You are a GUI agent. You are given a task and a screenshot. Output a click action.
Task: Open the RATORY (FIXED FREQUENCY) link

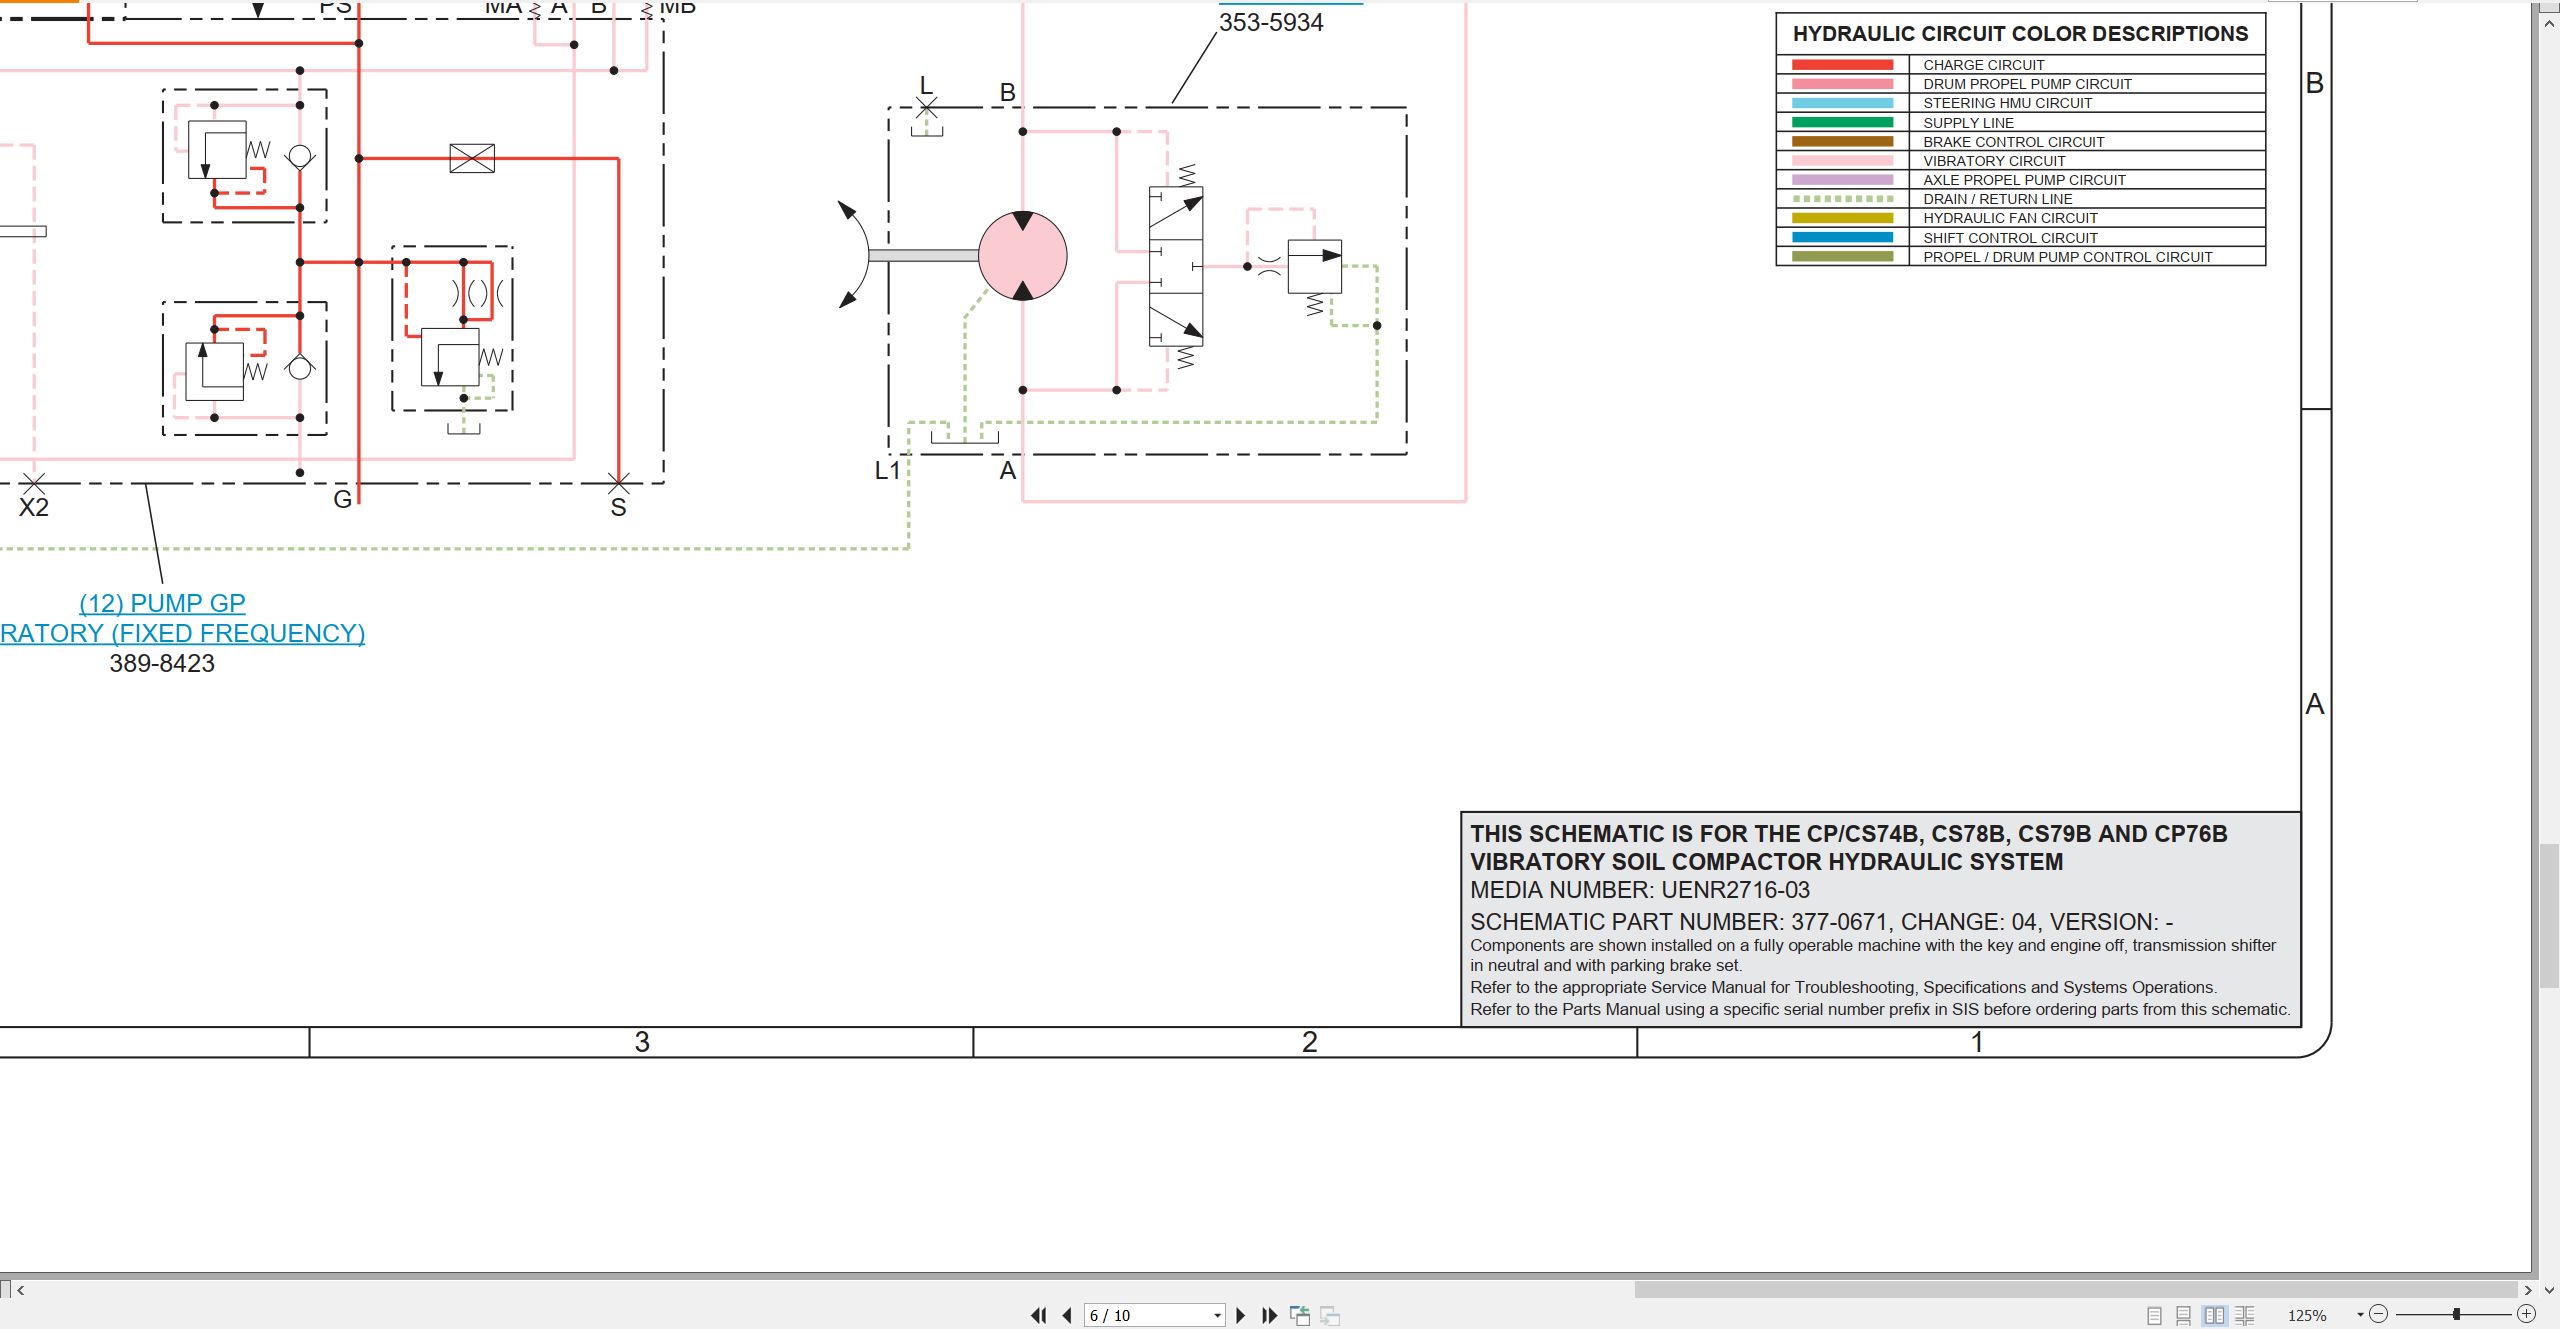click(182, 633)
